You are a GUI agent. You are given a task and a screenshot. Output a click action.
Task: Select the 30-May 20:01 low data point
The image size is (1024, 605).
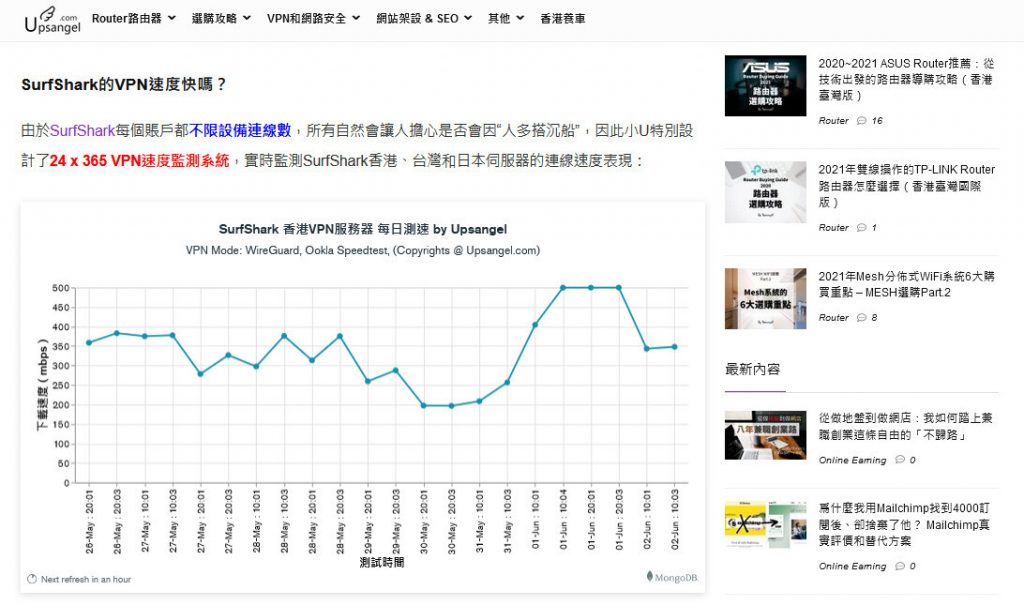[x=423, y=406]
